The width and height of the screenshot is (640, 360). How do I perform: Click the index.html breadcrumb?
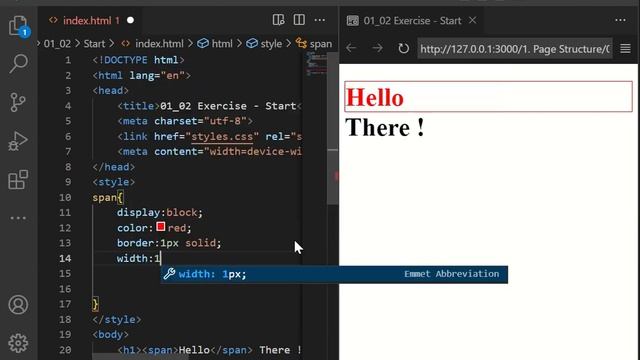point(153,44)
